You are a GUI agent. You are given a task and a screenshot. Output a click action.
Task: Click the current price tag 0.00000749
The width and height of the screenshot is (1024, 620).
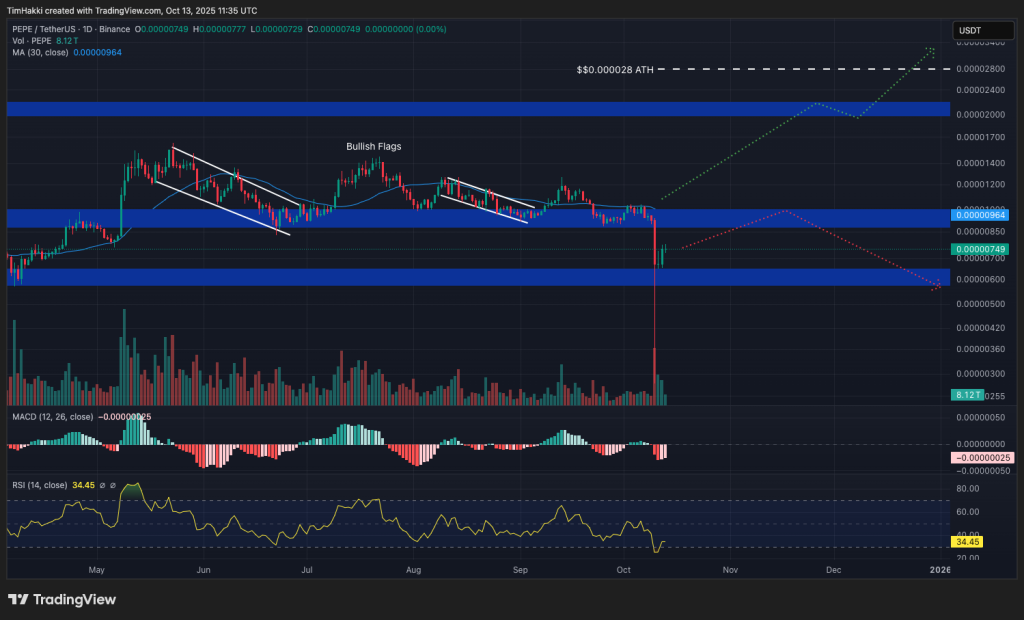[x=982, y=247]
